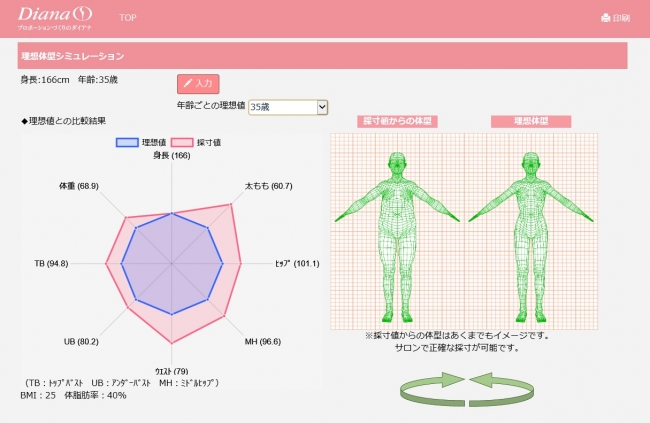Click the dropdown arrow of age selector

point(321,106)
